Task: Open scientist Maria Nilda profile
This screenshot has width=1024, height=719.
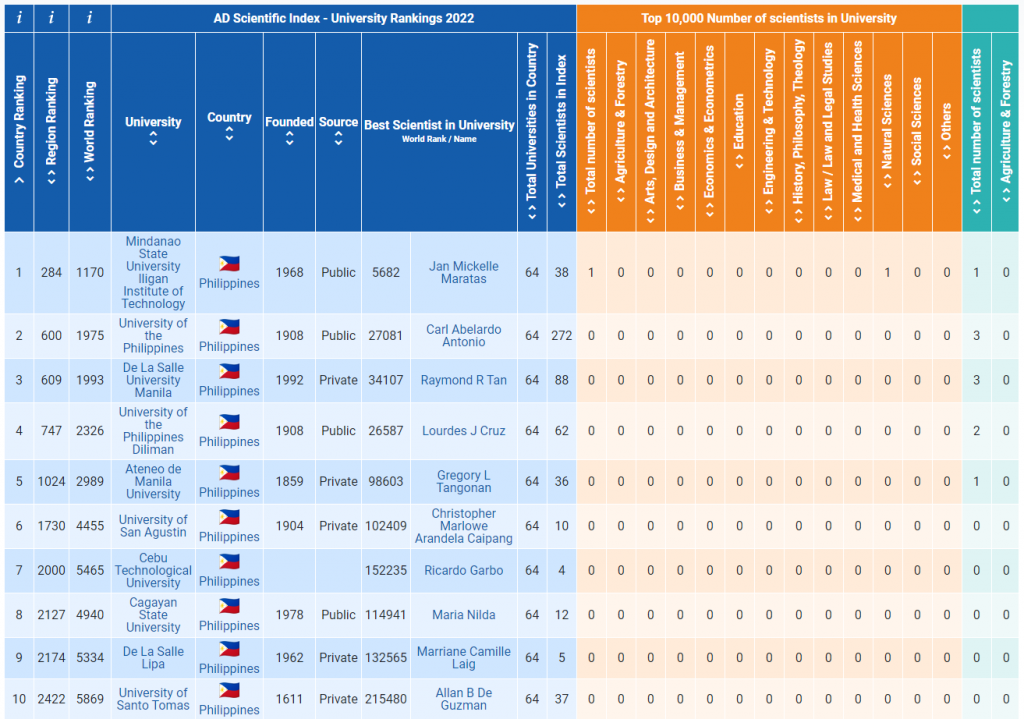Action: pyautogui.click(x=464, y=615)
